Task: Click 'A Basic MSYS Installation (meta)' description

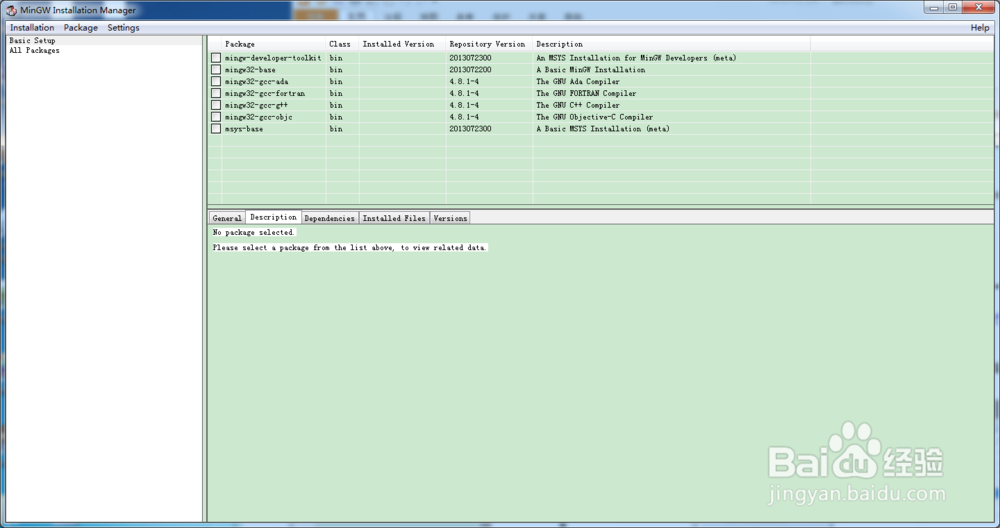Action: click(603, 129)
